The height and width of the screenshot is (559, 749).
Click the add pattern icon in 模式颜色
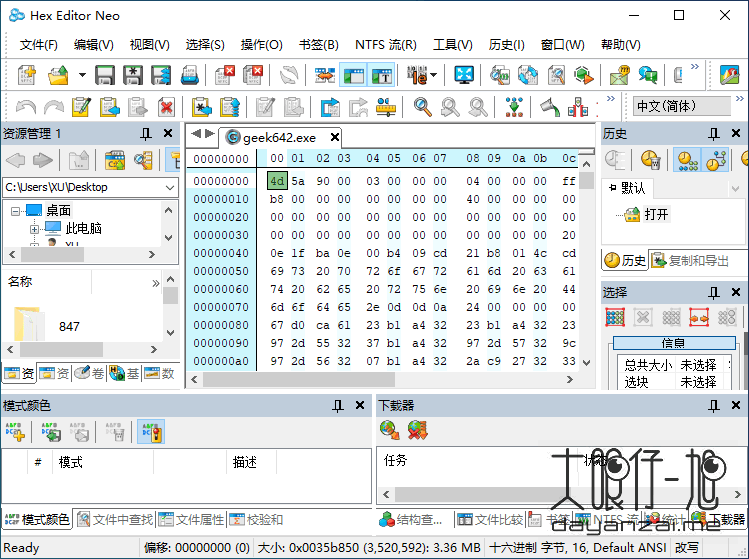click(15, 431)
